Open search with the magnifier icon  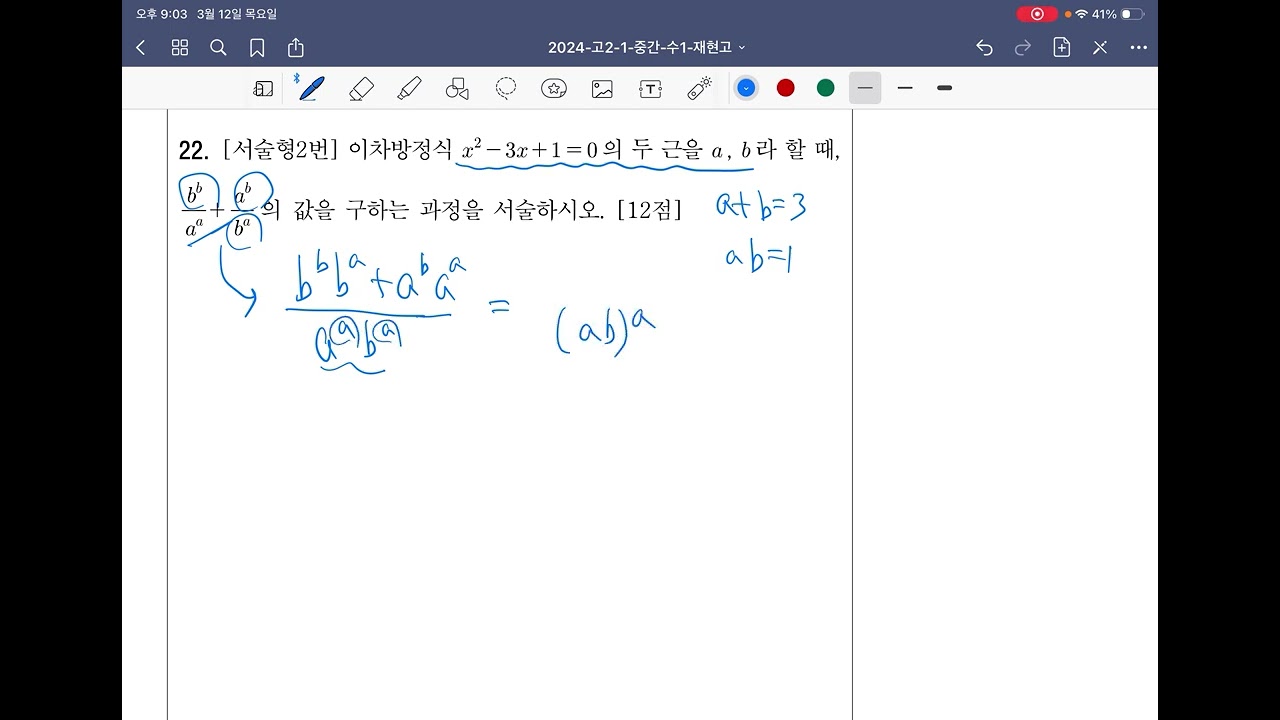[218, 47]
